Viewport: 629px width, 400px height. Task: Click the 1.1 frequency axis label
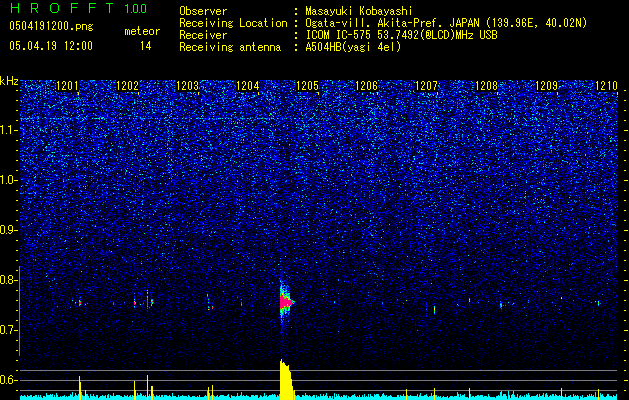[8, 130]
